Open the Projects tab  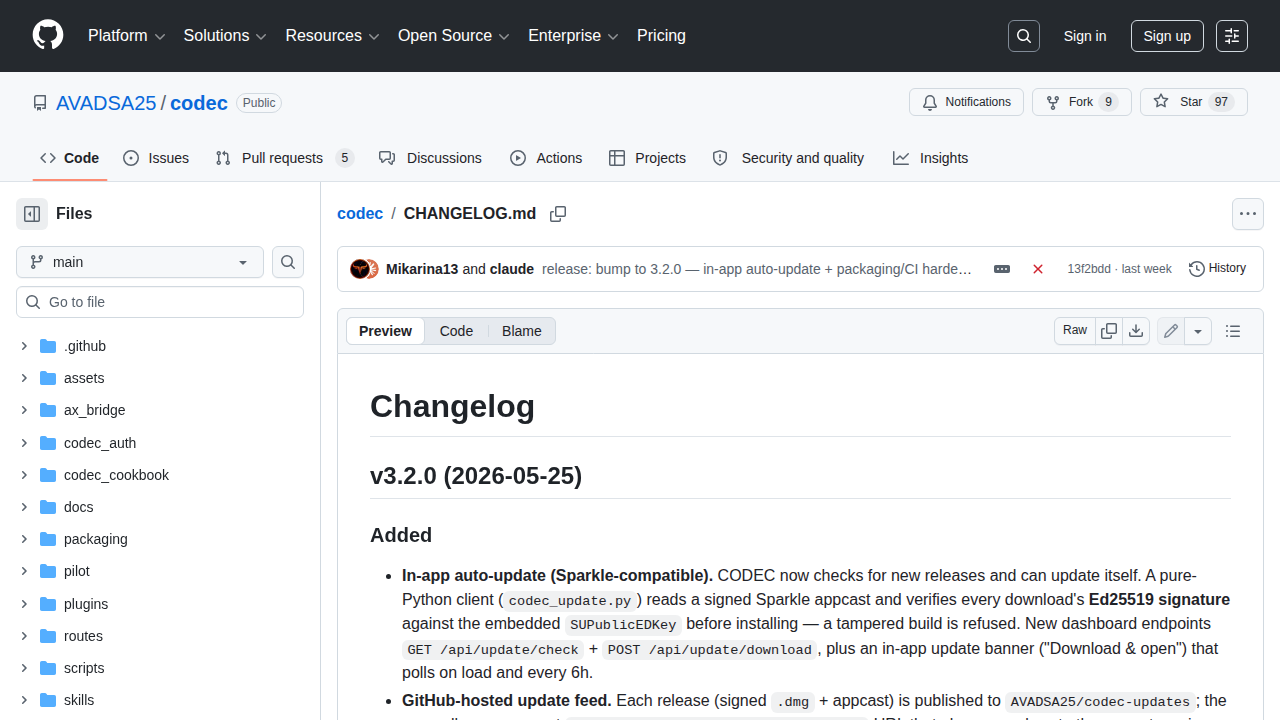click(x=647, y=158)
